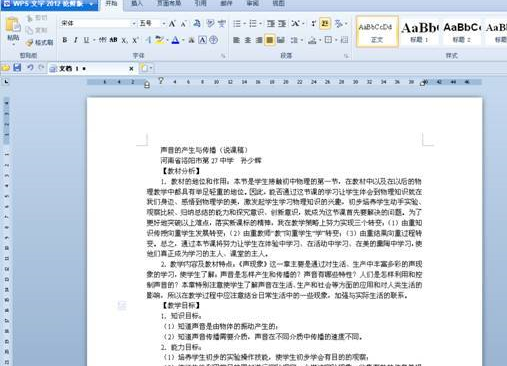Click the right indent marker on ruler
Image resolution: width=507 pixels, height=366 pixels.
pos(422,83)
